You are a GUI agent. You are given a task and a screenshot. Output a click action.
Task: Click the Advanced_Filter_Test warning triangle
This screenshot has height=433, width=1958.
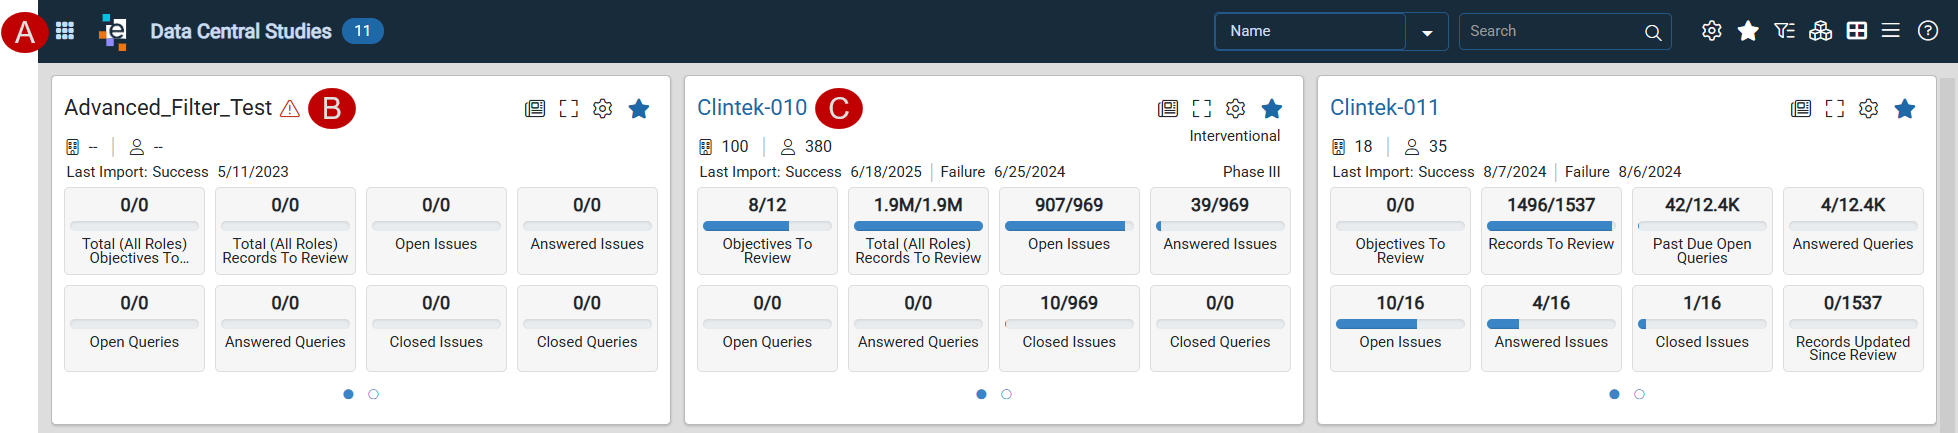[x=290, y=108]
